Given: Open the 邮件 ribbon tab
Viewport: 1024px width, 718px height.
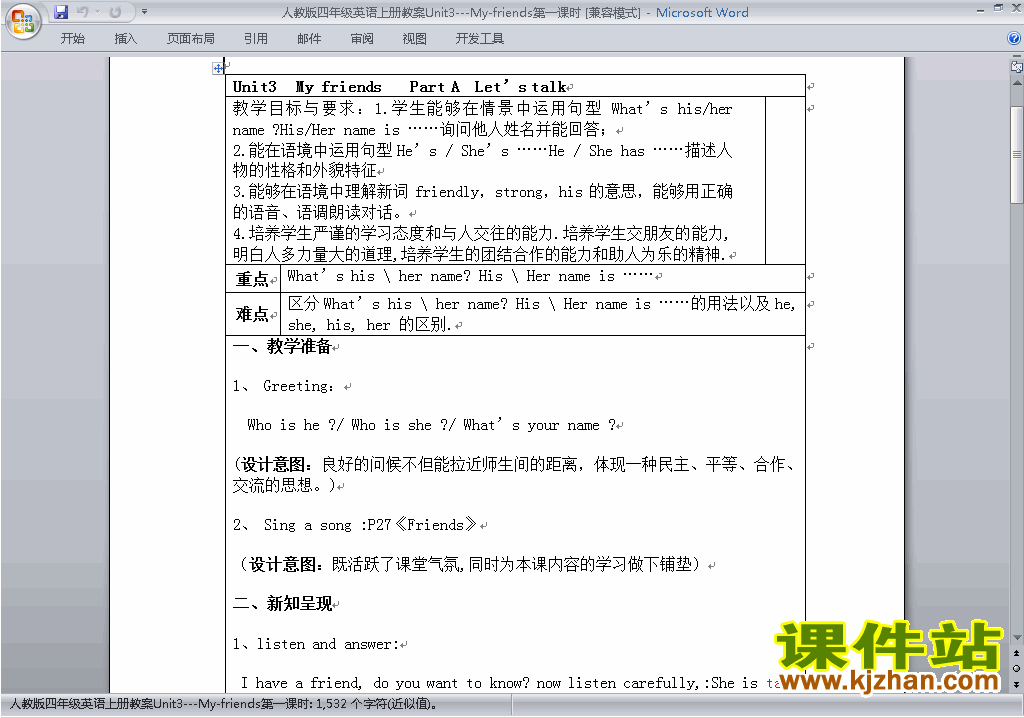Looking at the screenshot, I should tap(309, 39).
